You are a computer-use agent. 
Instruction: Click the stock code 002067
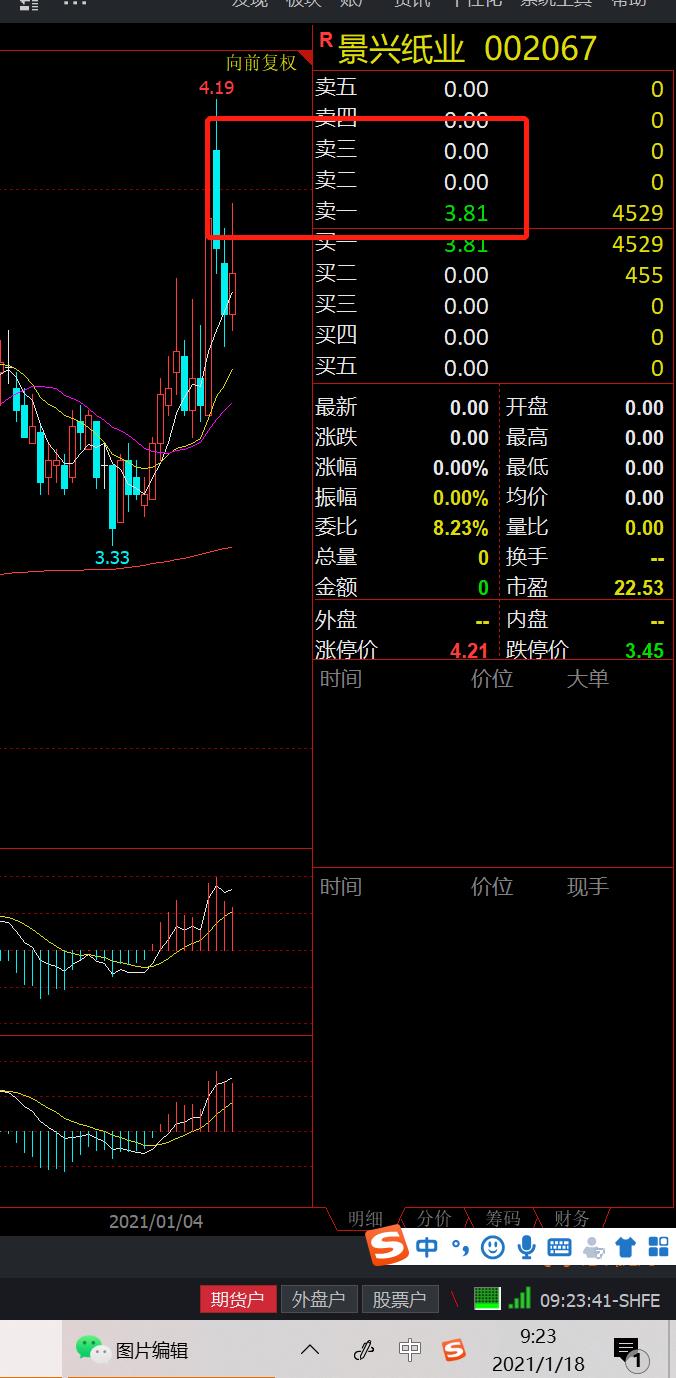pyautogui.click(x=540, y=48)
